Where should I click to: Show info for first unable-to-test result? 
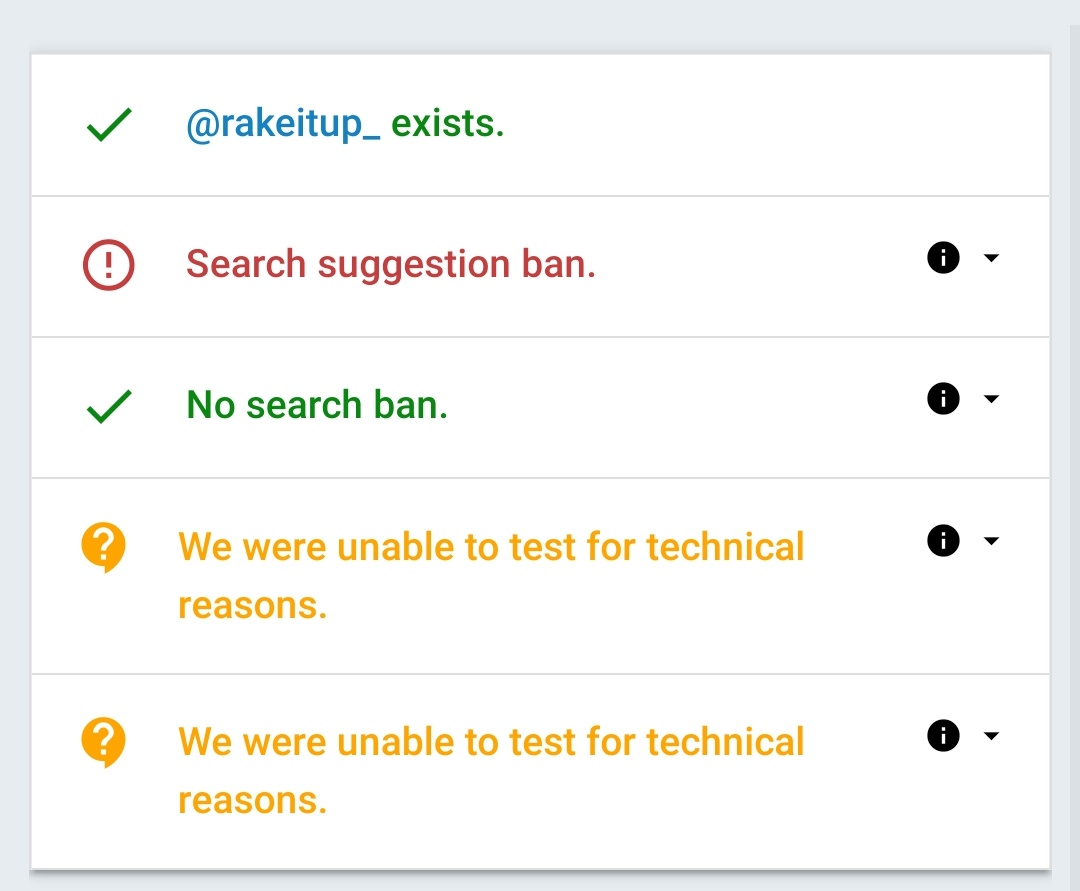pyautogui.click(x=943, y=541)
